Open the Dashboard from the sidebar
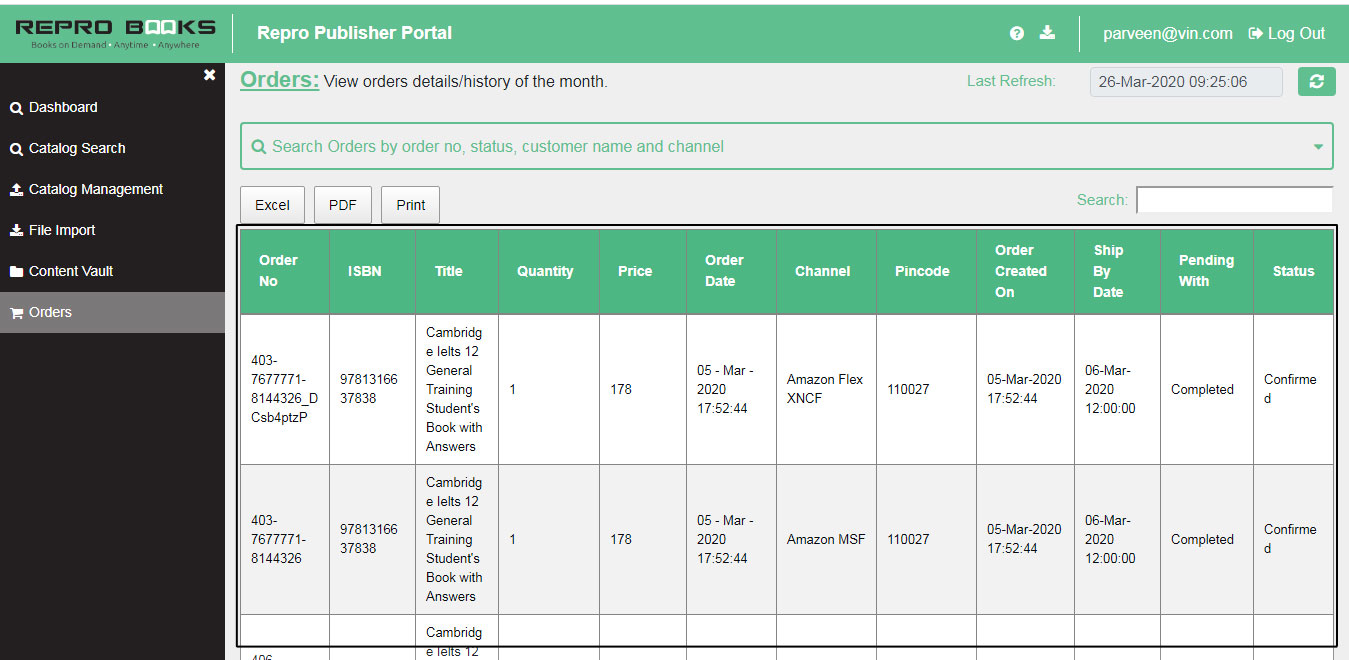Viewport: 1349px width, 660px height. [60, 107]
